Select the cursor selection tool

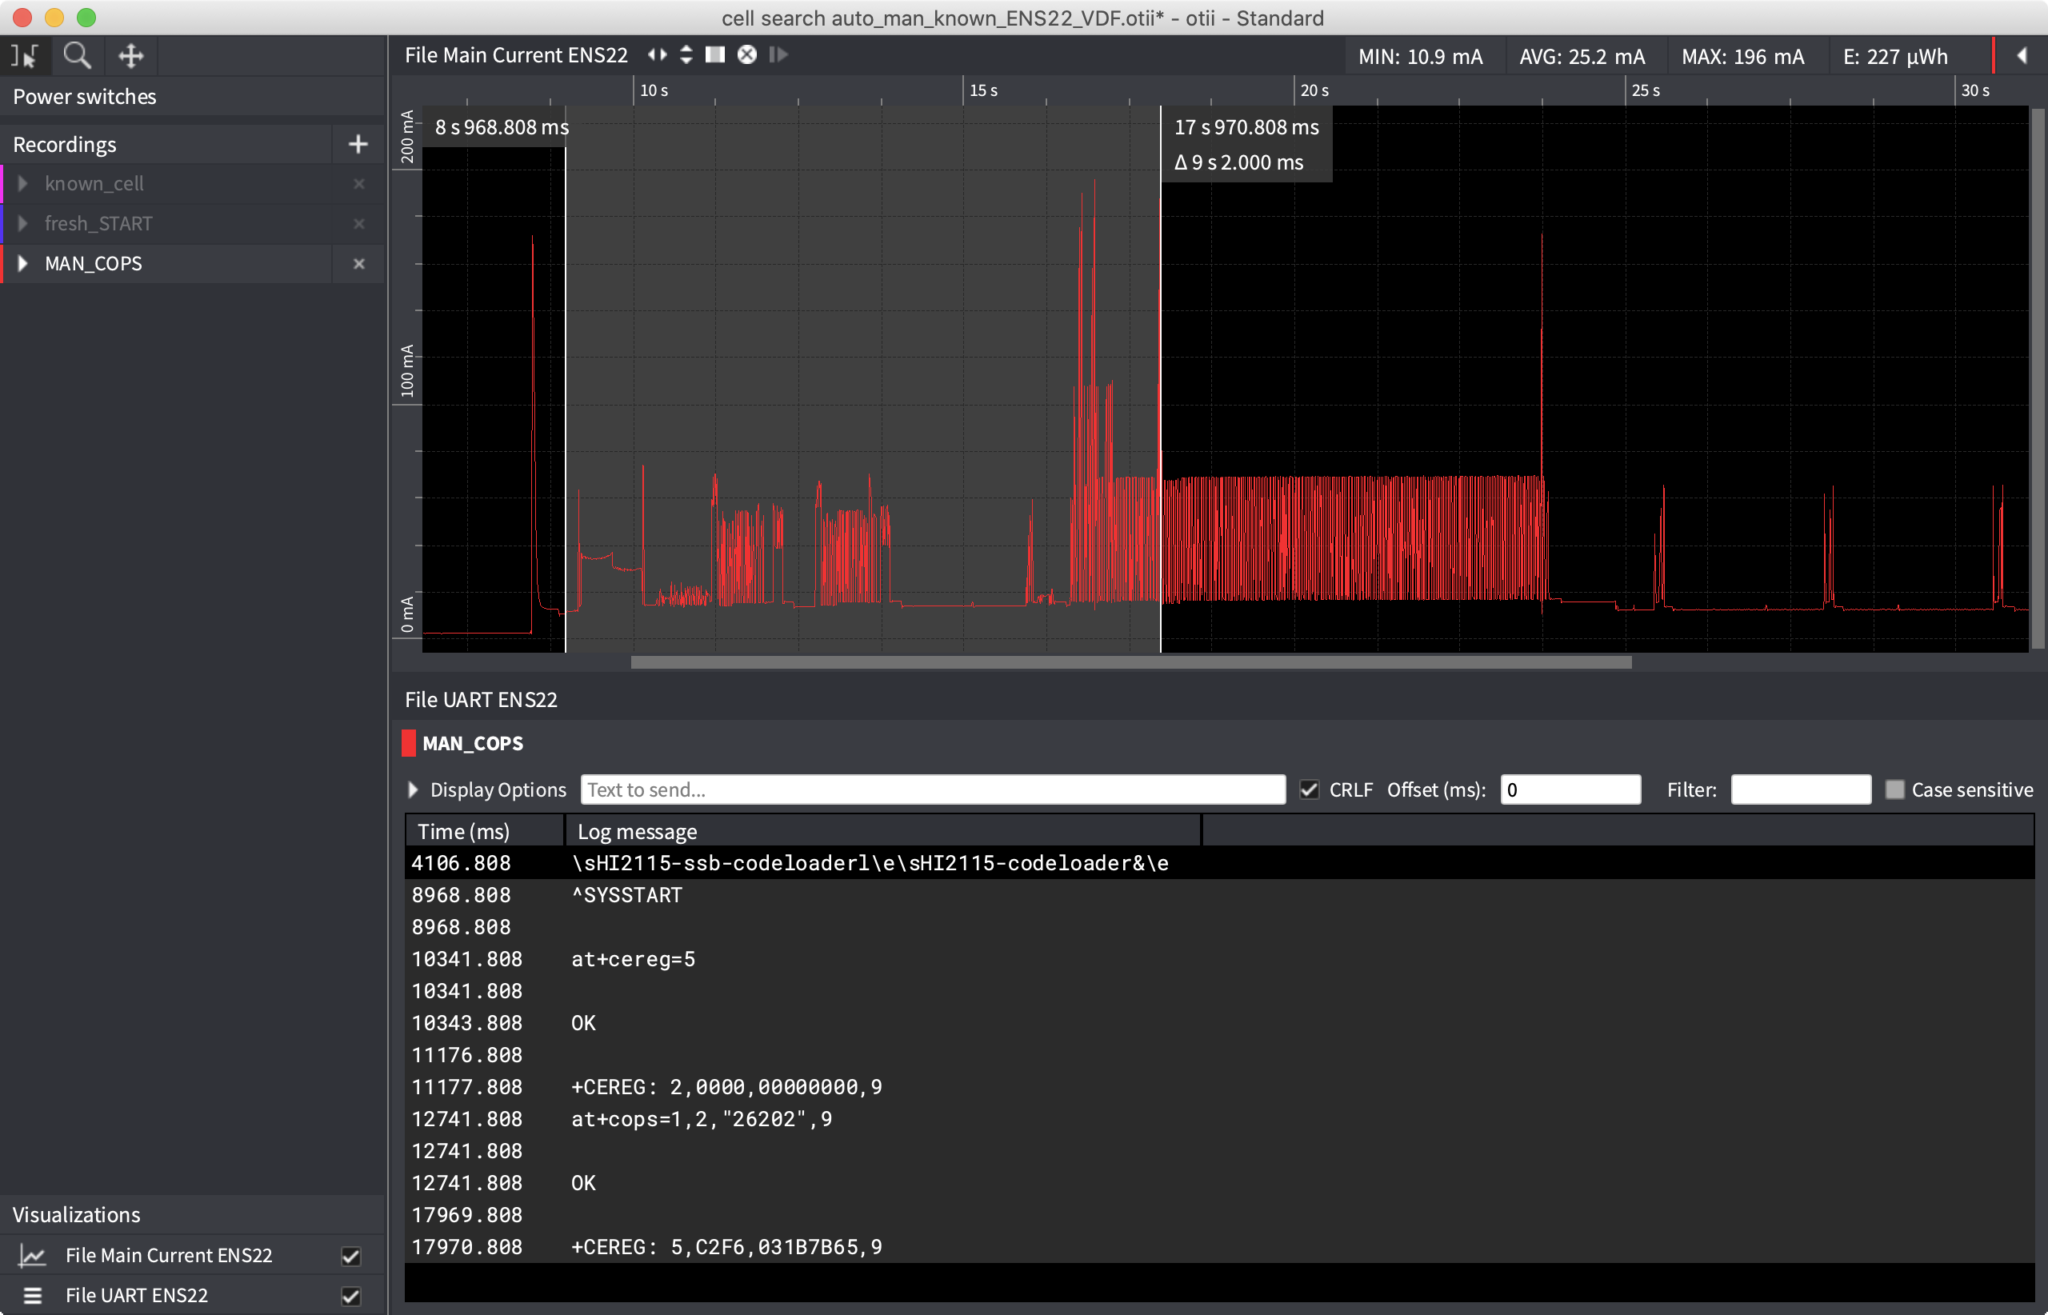(x=24, y=55)
